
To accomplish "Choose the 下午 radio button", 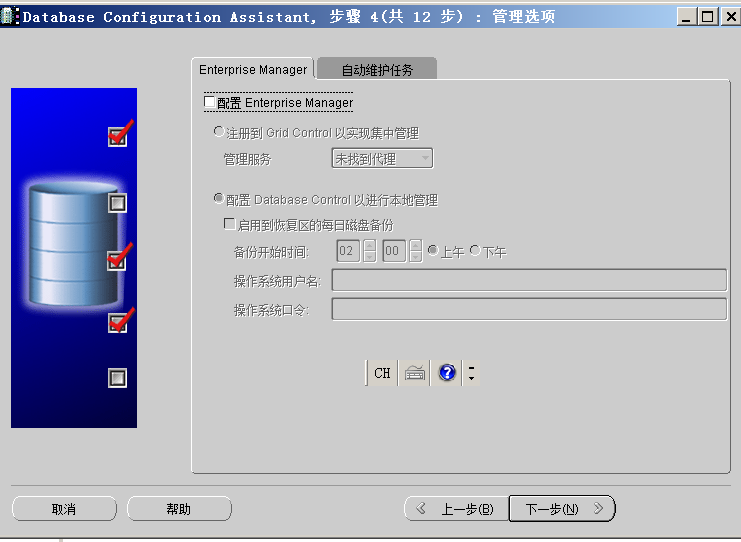I will click(475, 250).
